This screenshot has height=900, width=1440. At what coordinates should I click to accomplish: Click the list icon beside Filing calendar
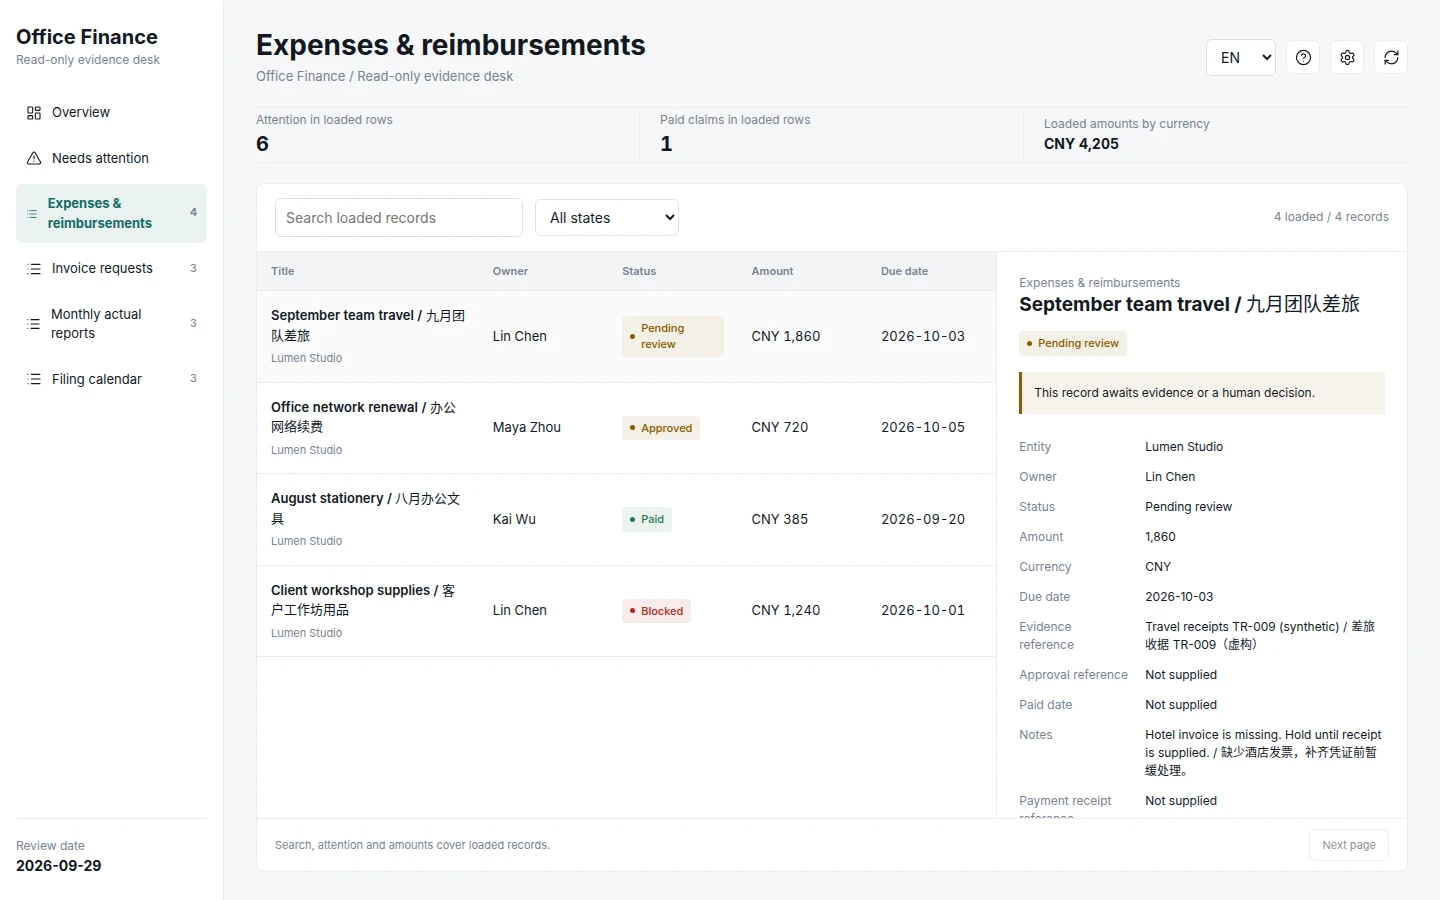click(x=34, y=379)
